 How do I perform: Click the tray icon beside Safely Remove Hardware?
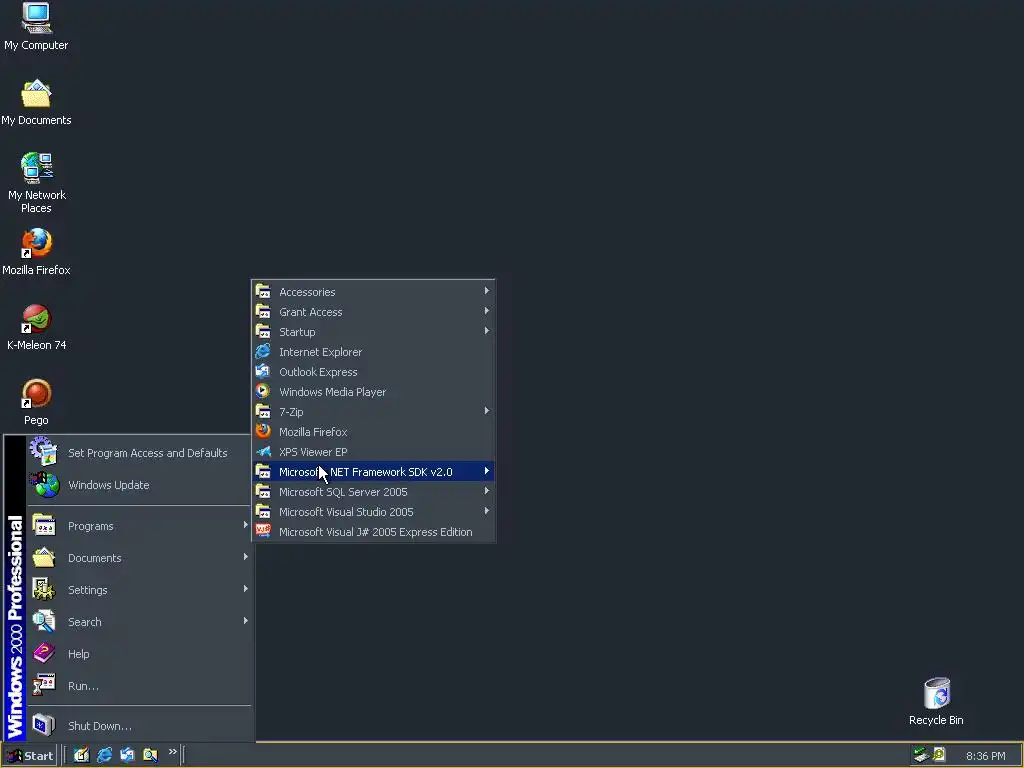tap(939, 754)
